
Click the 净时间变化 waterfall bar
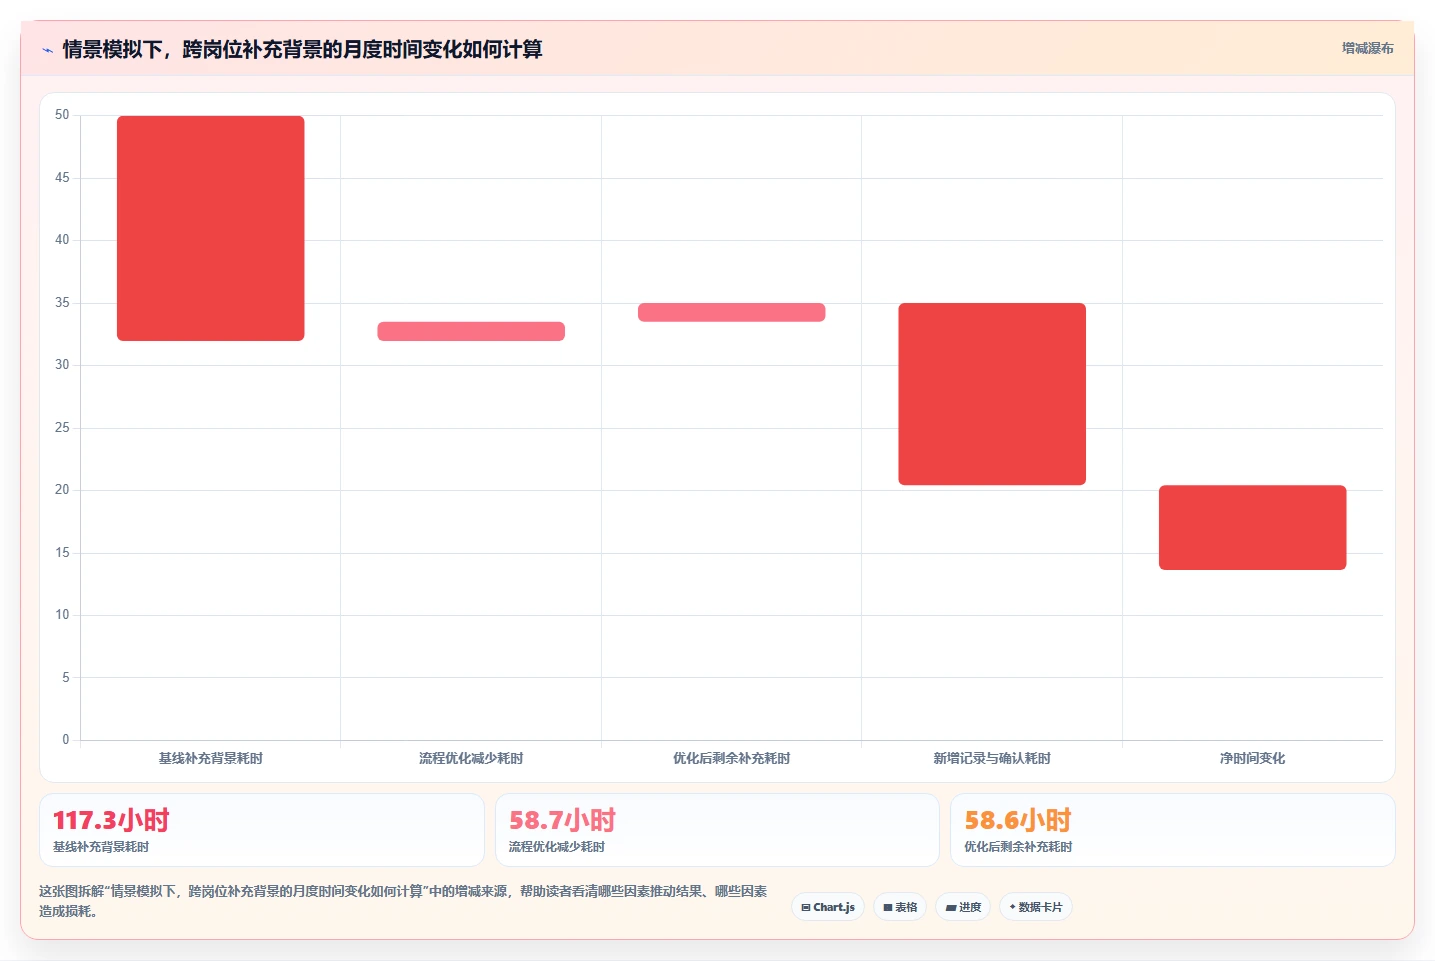tap(1253, 528)
